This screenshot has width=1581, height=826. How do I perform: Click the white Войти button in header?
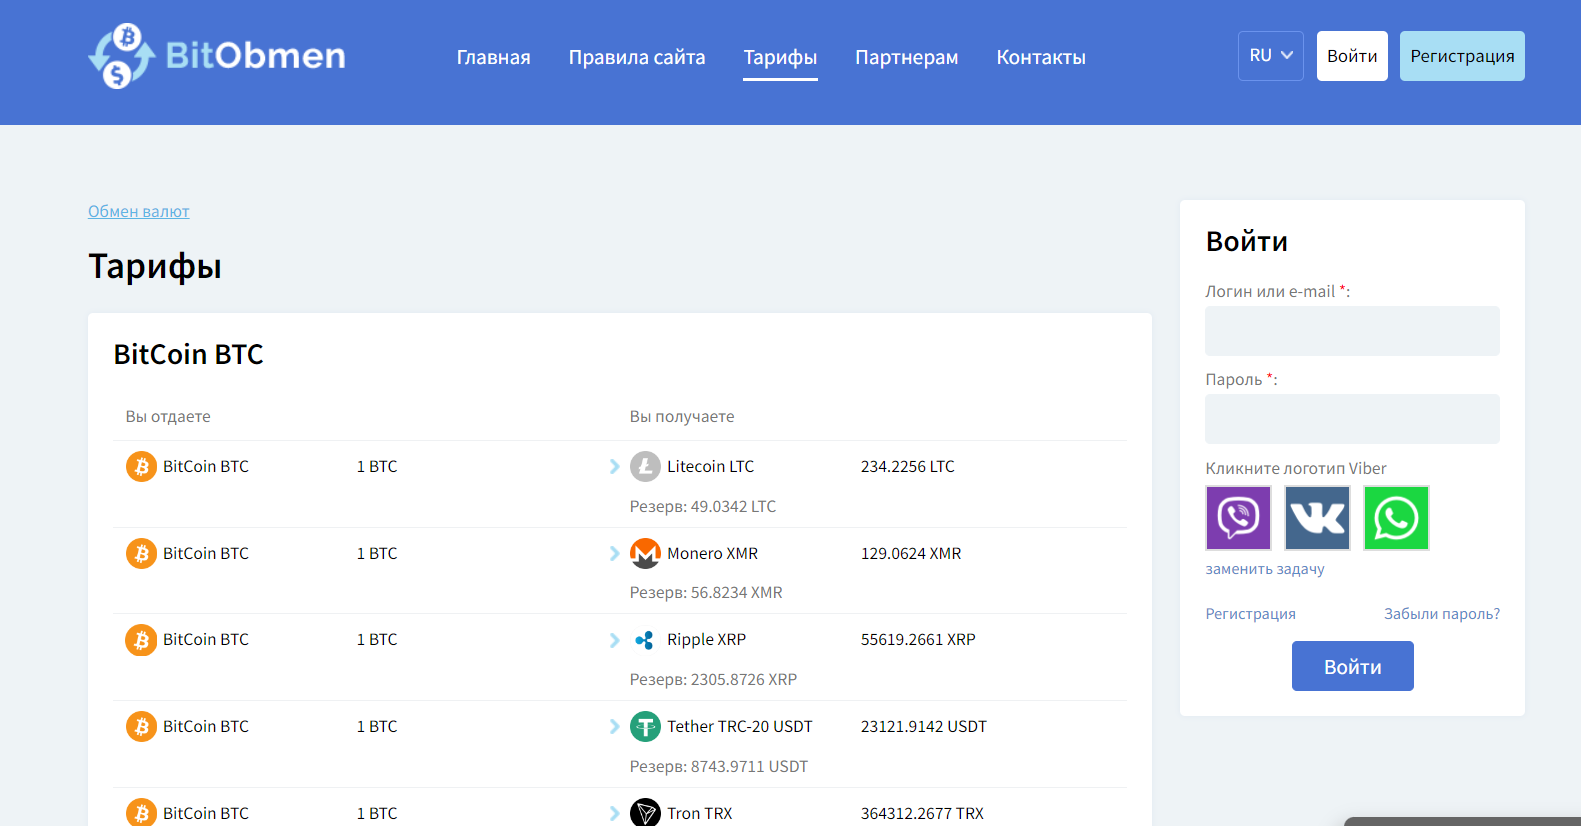1352,56
